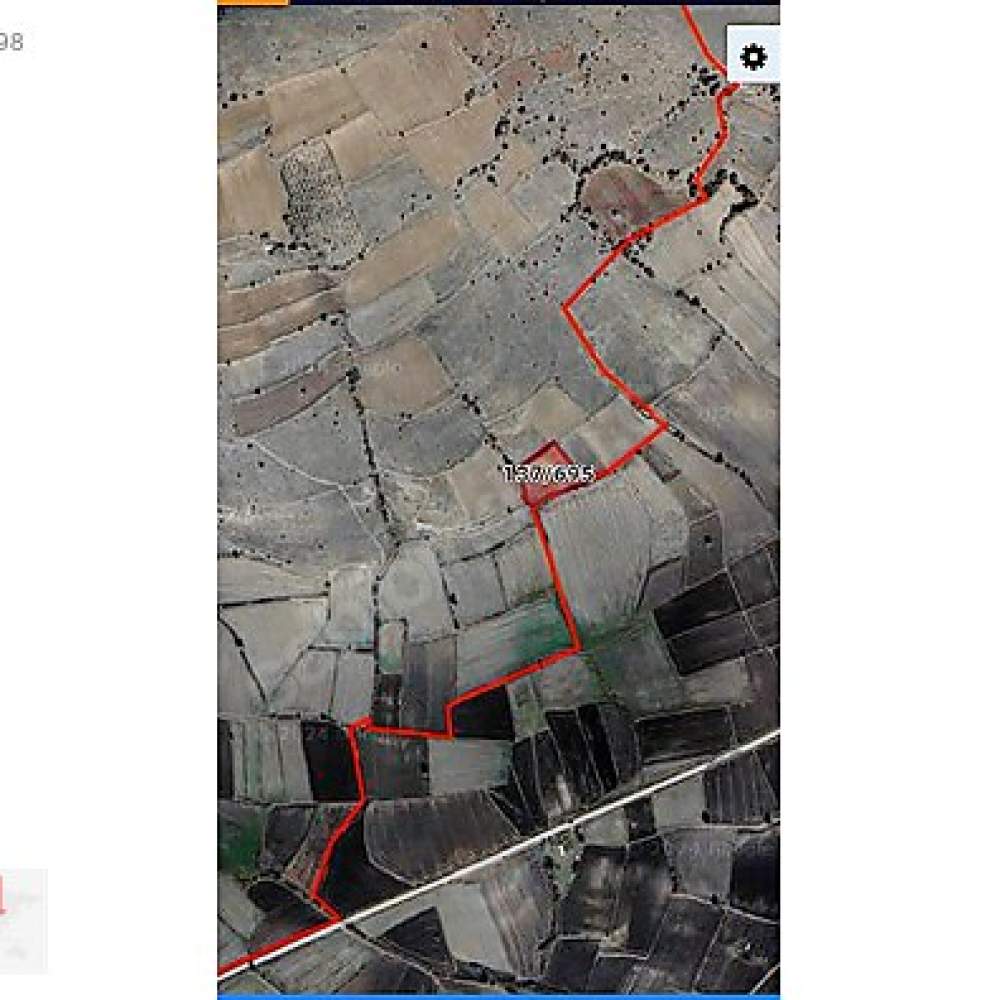Screen dimensions: 1000x1000
Task: Click the red route corner east of parcel
Action: [x=666, y=424]
